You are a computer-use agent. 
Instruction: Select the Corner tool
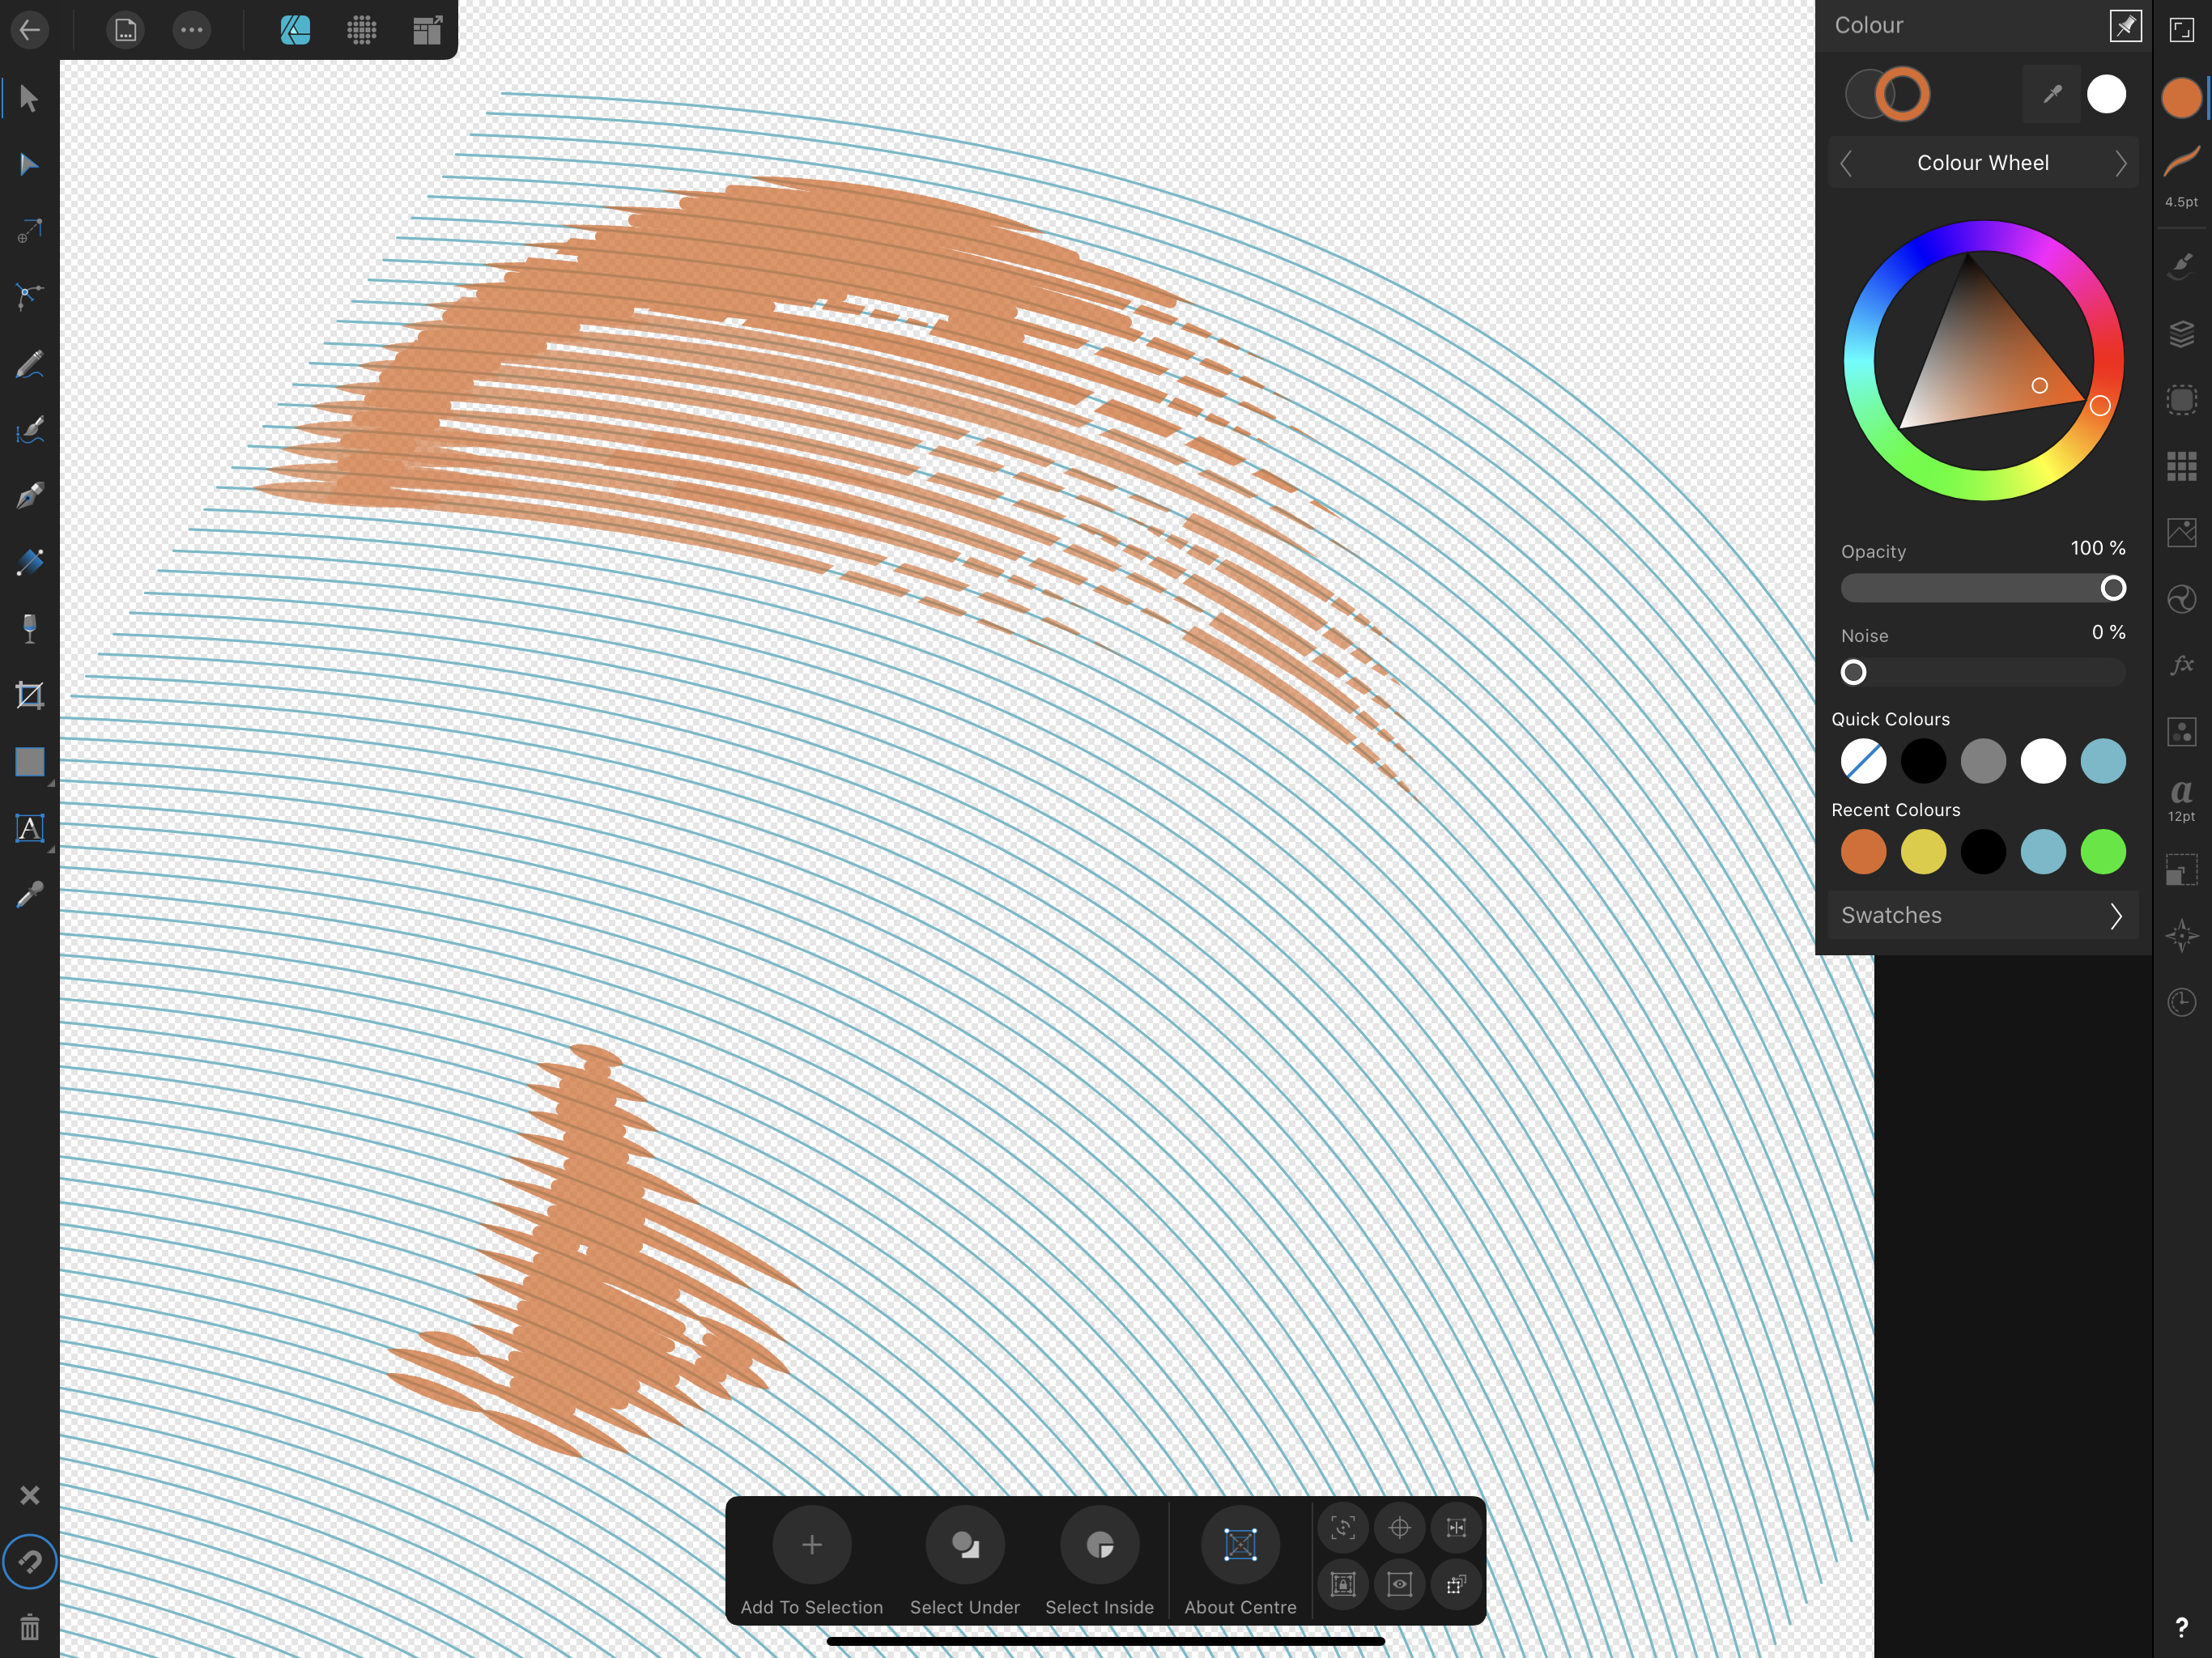(30, 297)
